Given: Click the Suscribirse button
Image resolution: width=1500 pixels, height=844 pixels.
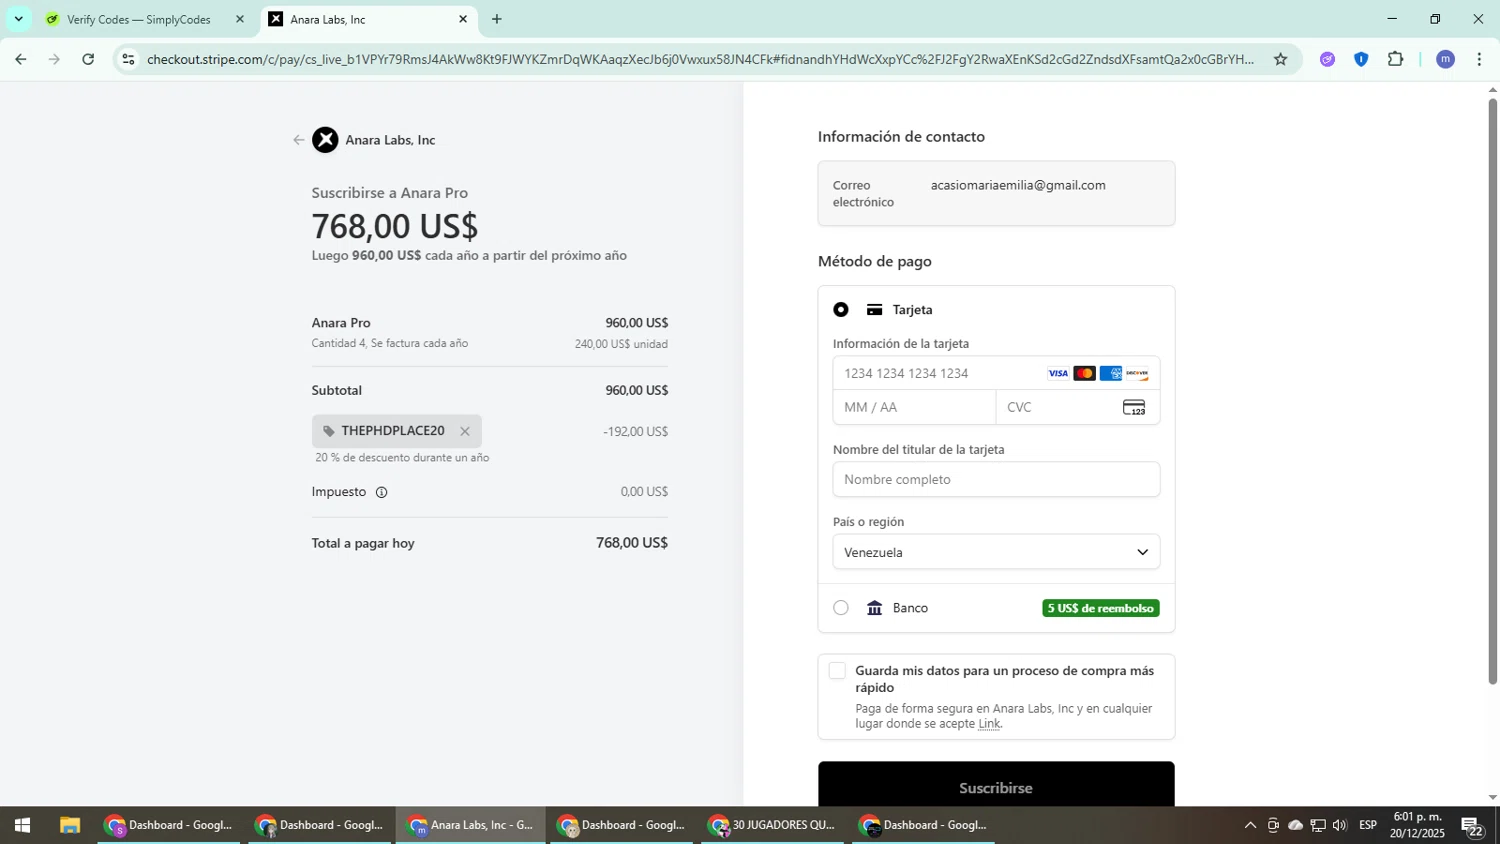Looking at the screenshot, I should 996,786.
